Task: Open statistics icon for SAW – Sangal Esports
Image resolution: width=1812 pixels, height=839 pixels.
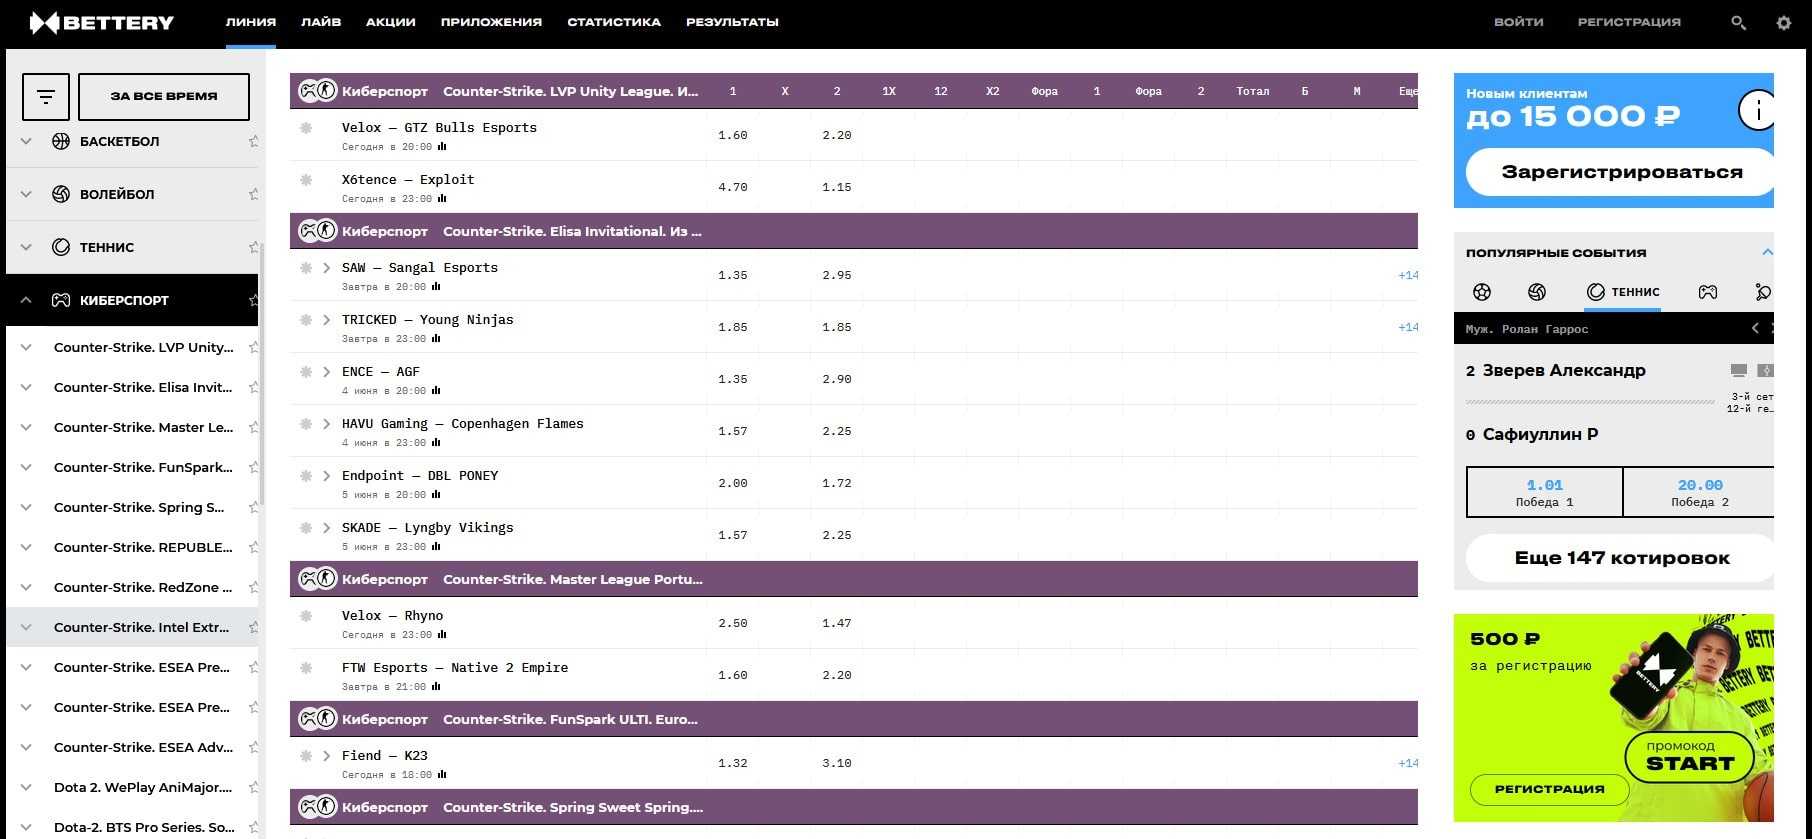Action: [x=436, y=287]
